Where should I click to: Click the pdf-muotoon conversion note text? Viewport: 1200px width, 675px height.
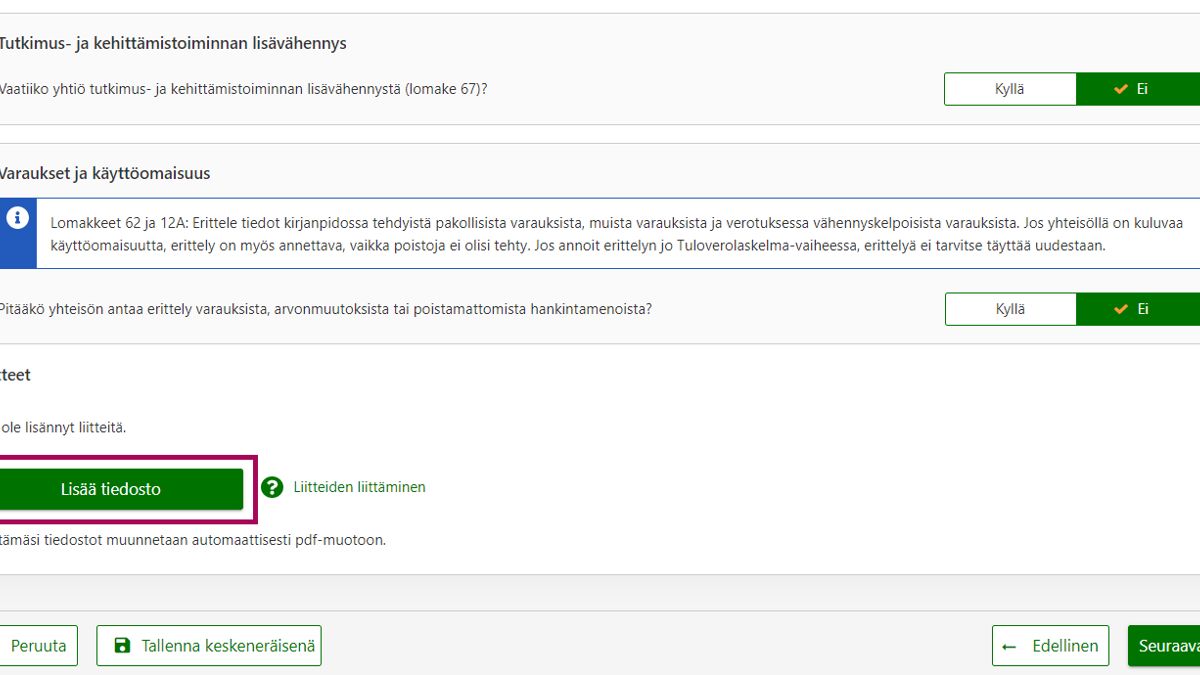click(x=192, y=540)
